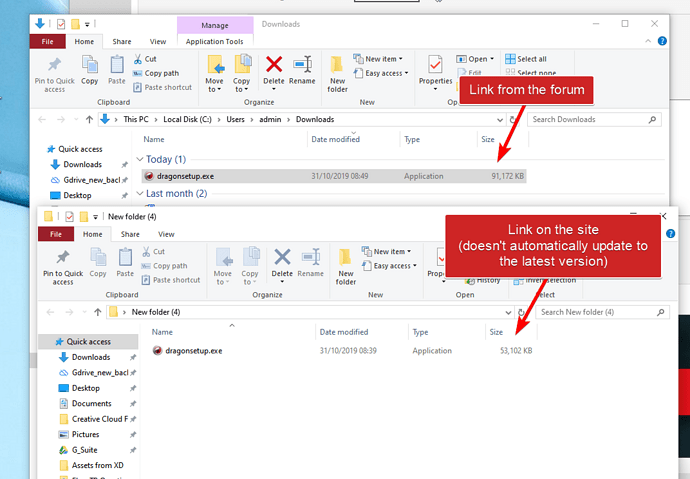Click Local Disk (C:) in address path
The height and width of the screenshot is (479, 690).
187,119
